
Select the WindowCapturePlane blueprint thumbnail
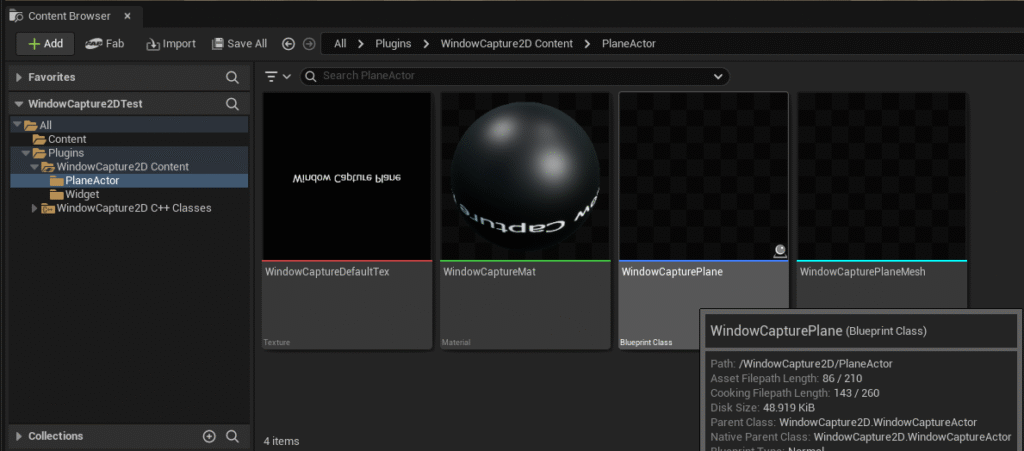point(704,176)
